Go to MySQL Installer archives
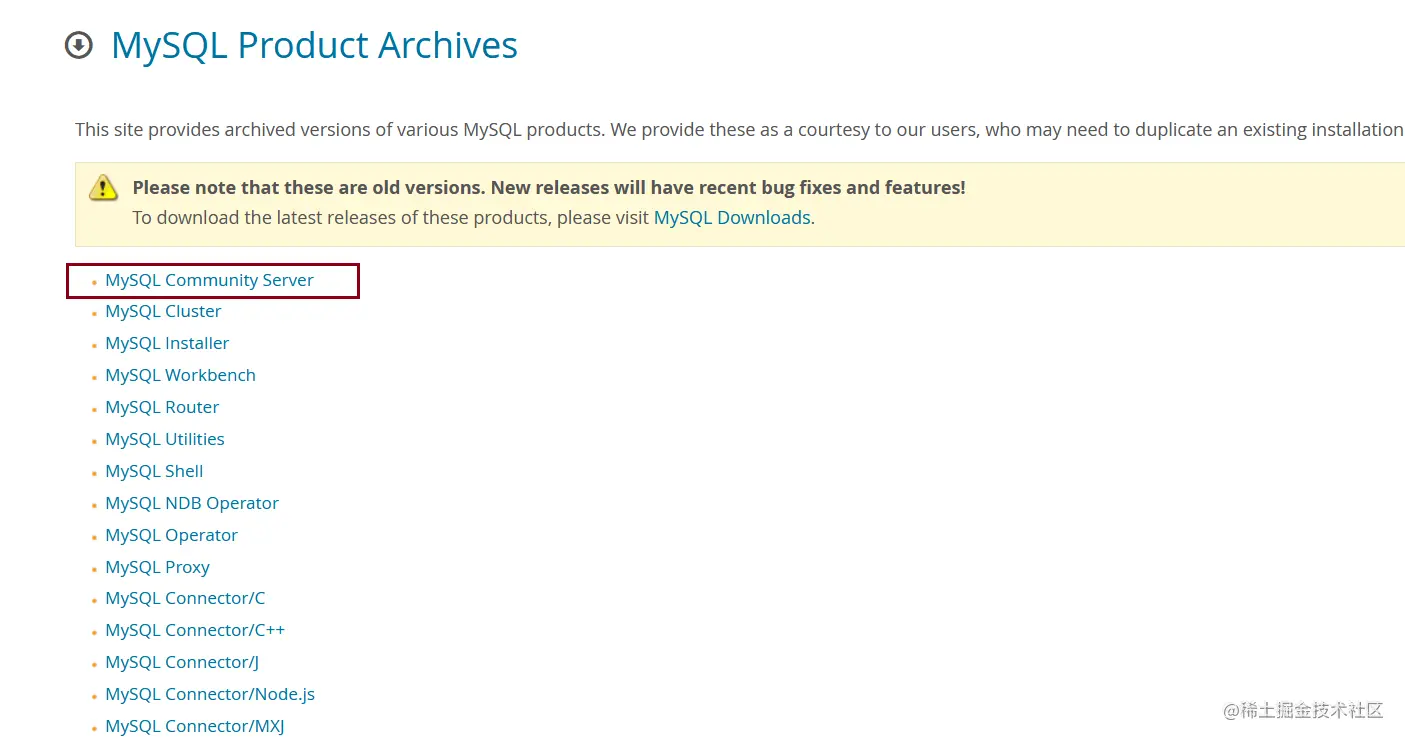Viewport: 1405px width, 742px height. 167,344
